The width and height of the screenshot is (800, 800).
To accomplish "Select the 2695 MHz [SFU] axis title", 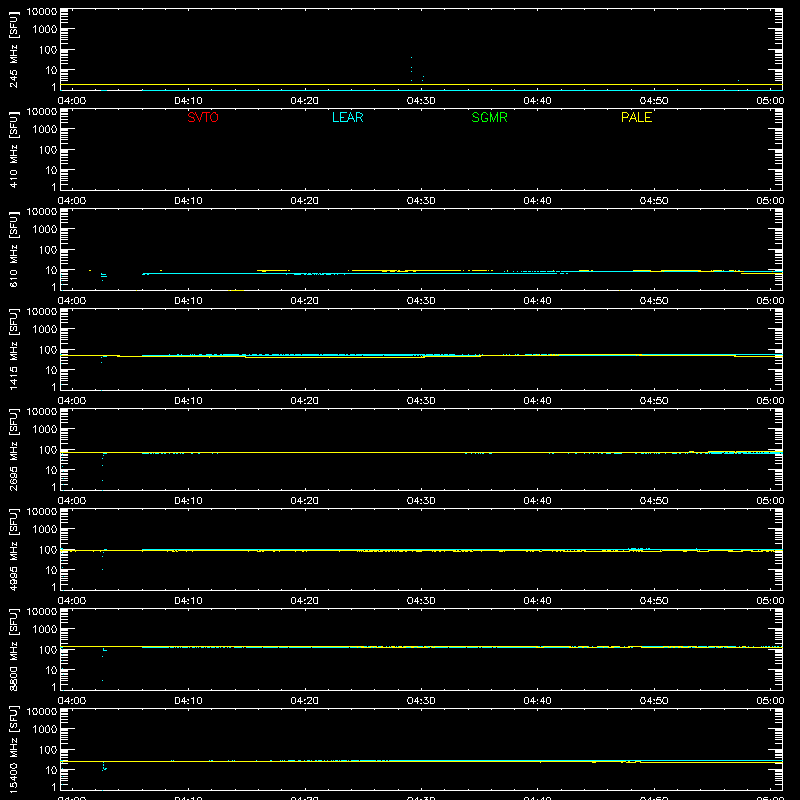I will pyautogui.click(x=13, y=449).
